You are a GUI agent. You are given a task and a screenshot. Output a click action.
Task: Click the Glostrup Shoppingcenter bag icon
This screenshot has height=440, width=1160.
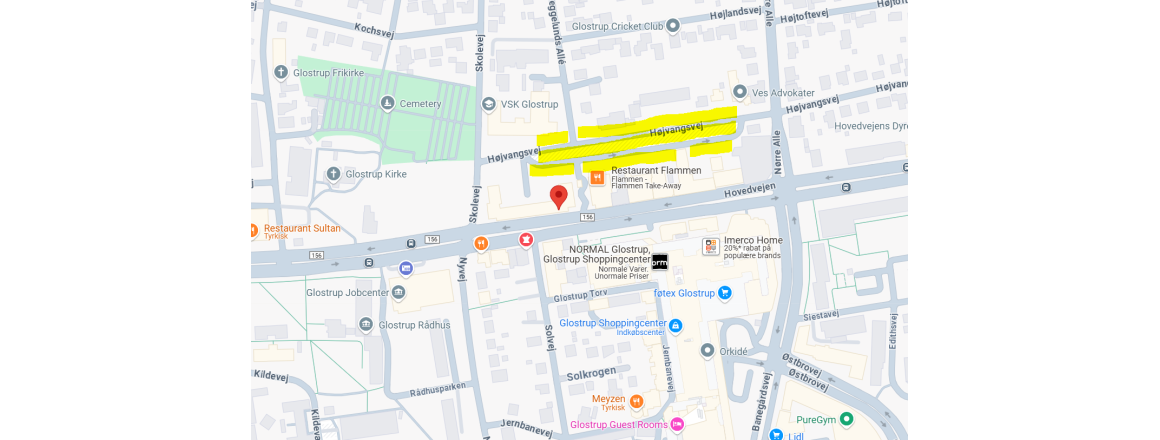675,325
